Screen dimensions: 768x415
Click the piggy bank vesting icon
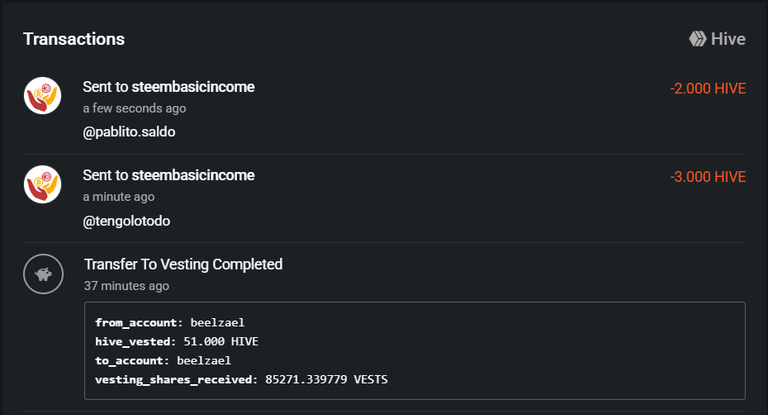coord(43,274)
